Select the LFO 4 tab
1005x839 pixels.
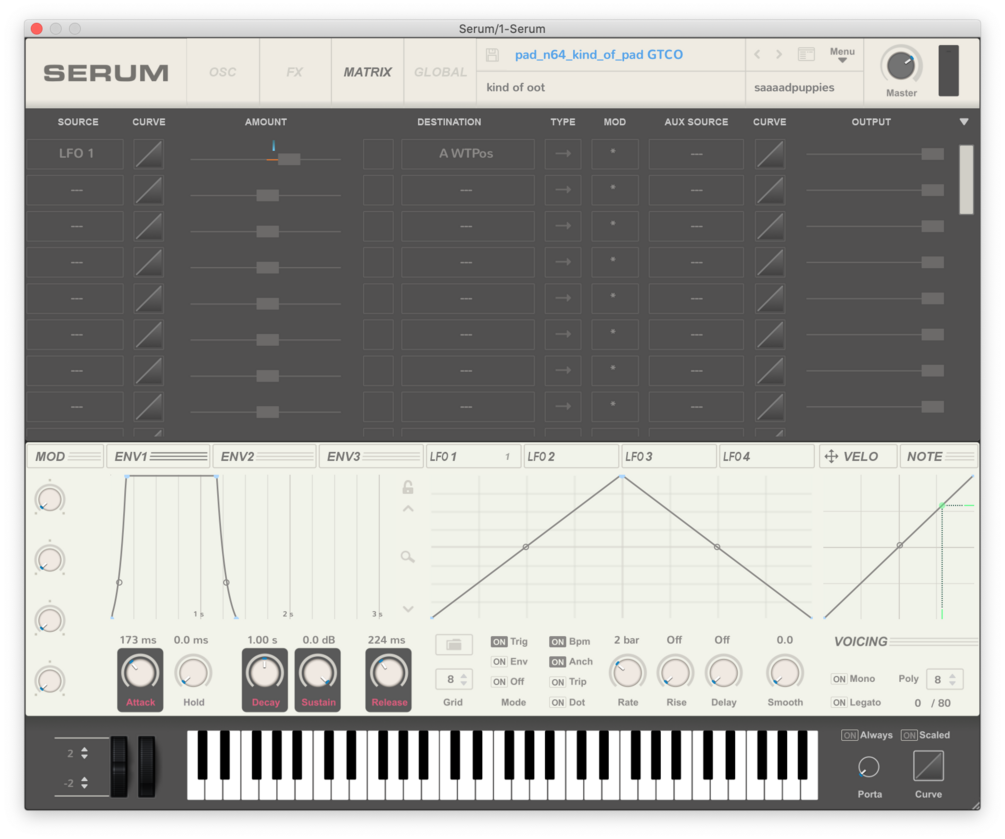coord(767,456)
